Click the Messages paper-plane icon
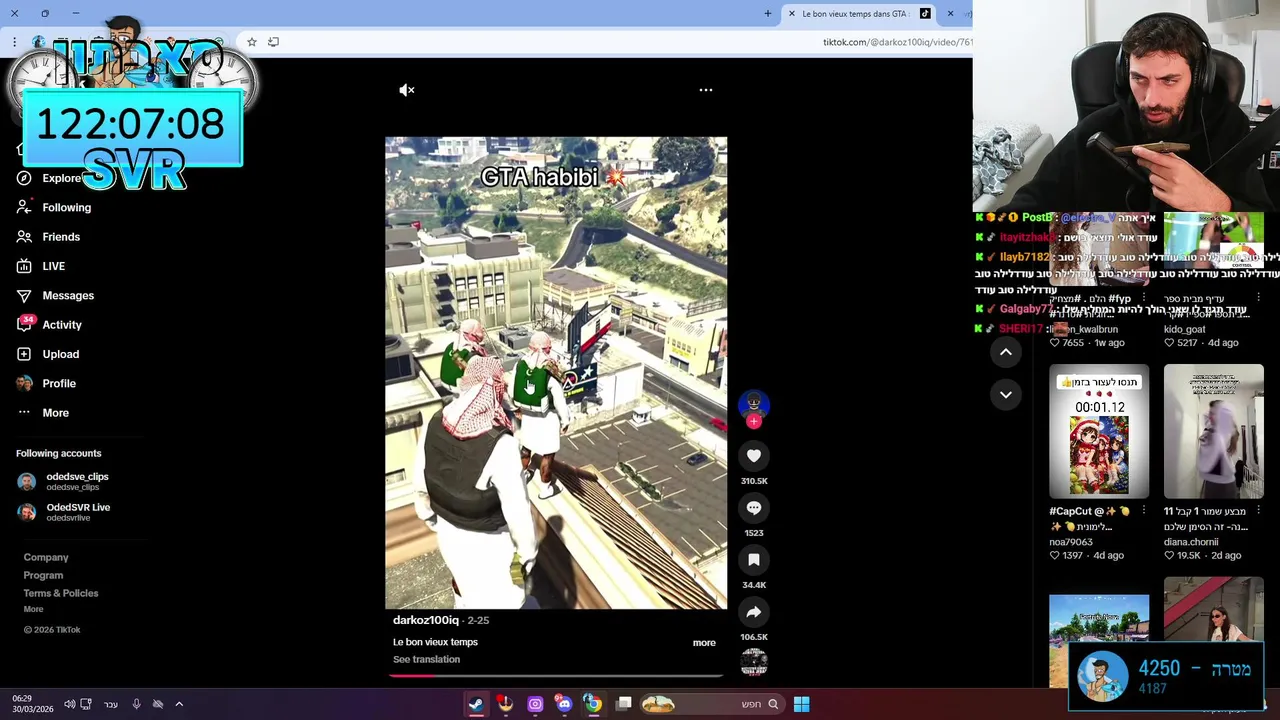The image size is (1280, 720). (24, 296)
